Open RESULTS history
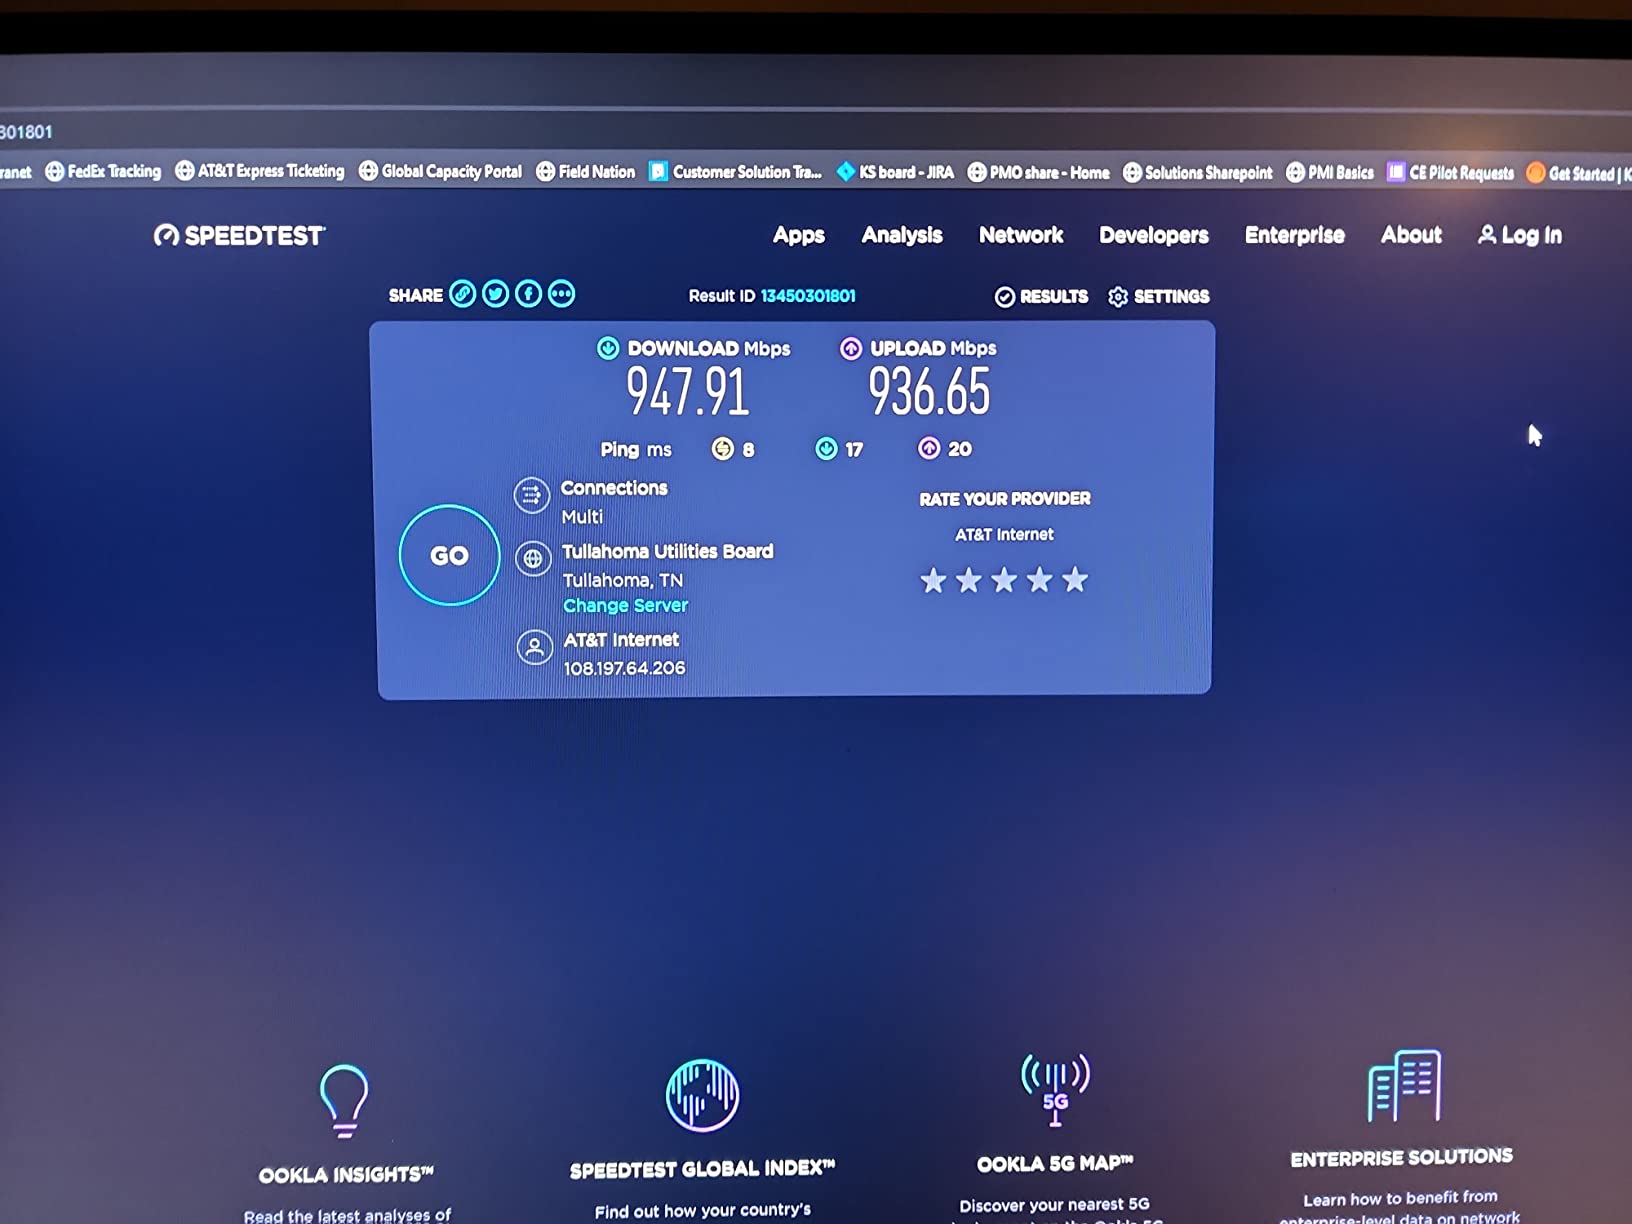1632x1224 pixels. [1041, 296]
